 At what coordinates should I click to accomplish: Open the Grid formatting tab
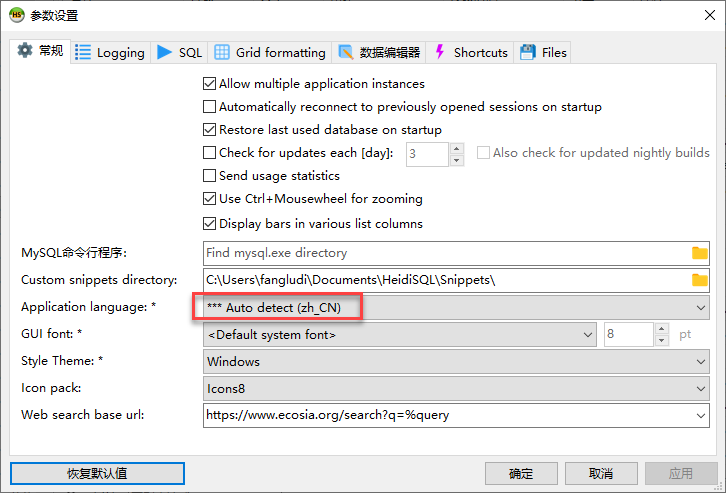(270, 52)
